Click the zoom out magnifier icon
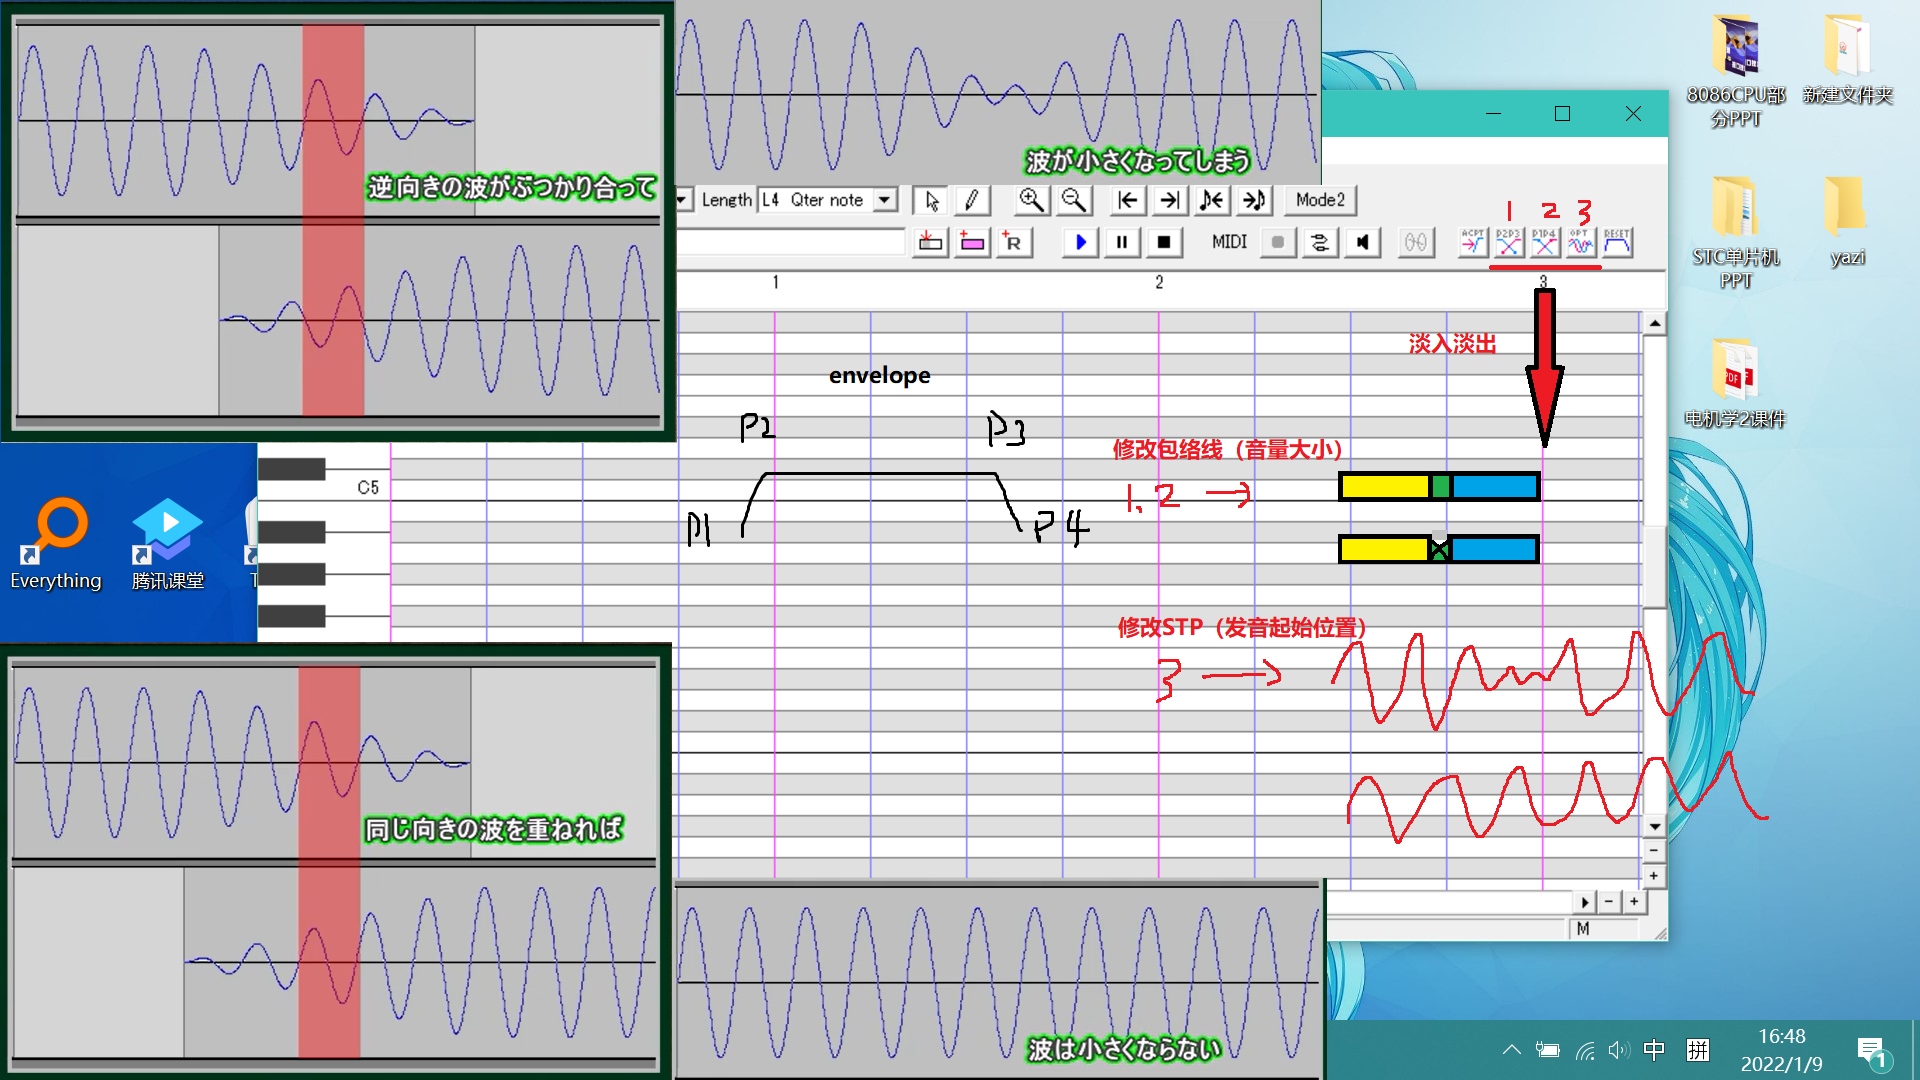The height and width of the screenshot is (1080, 1920). pyautogui.click(x=1074, y=200)
